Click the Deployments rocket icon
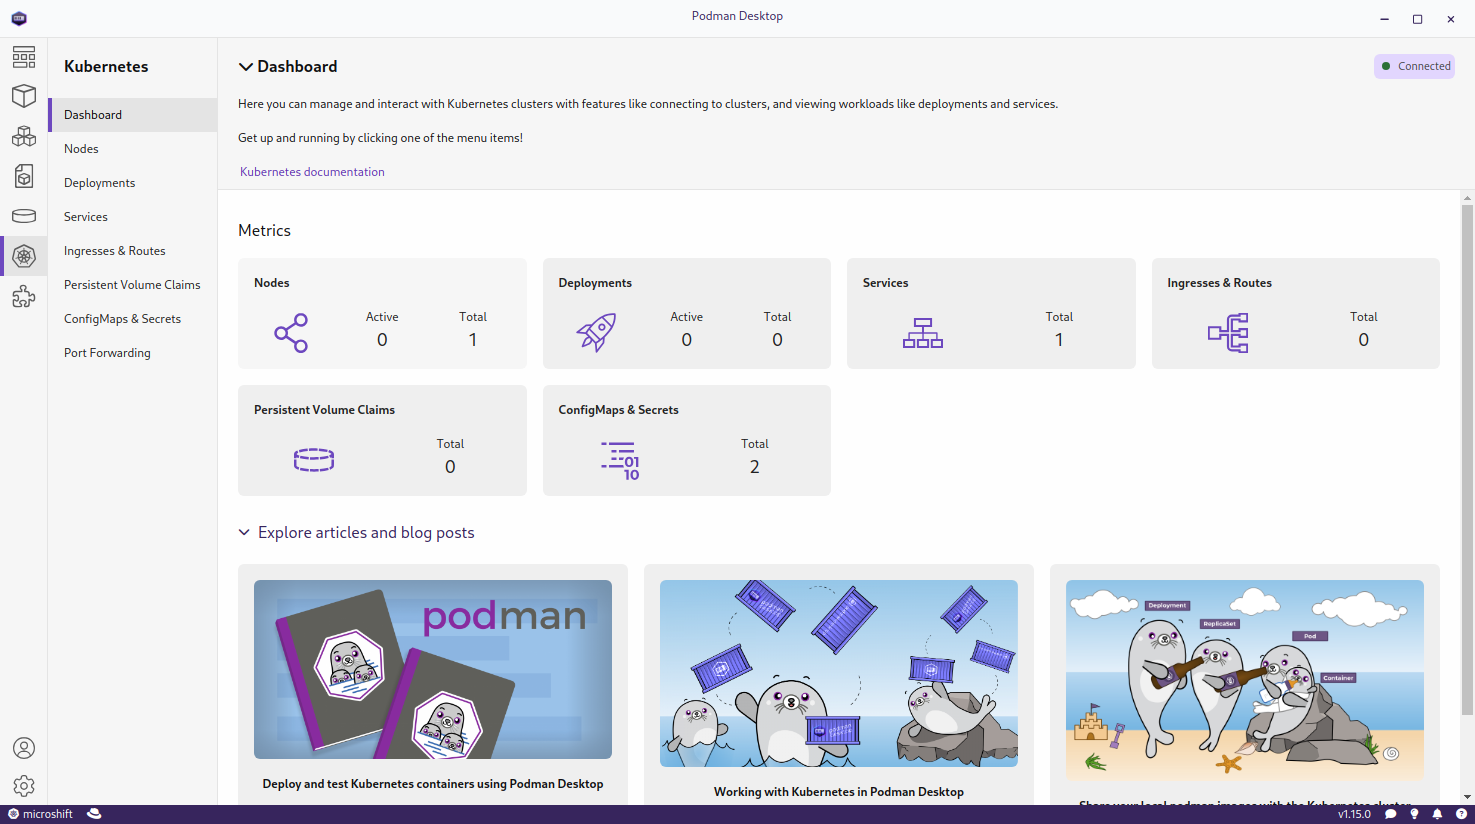This screenshot has height=824, width=1475. coord(596,333)
